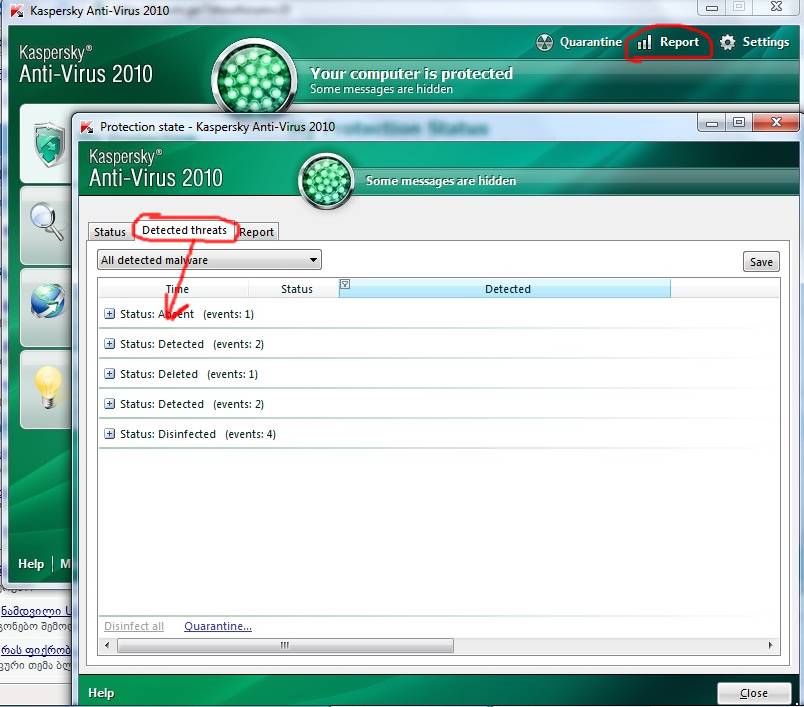Expand the first Status: Detected group
The width and height of the screenshot is (804, 707).
click(109, 344)
